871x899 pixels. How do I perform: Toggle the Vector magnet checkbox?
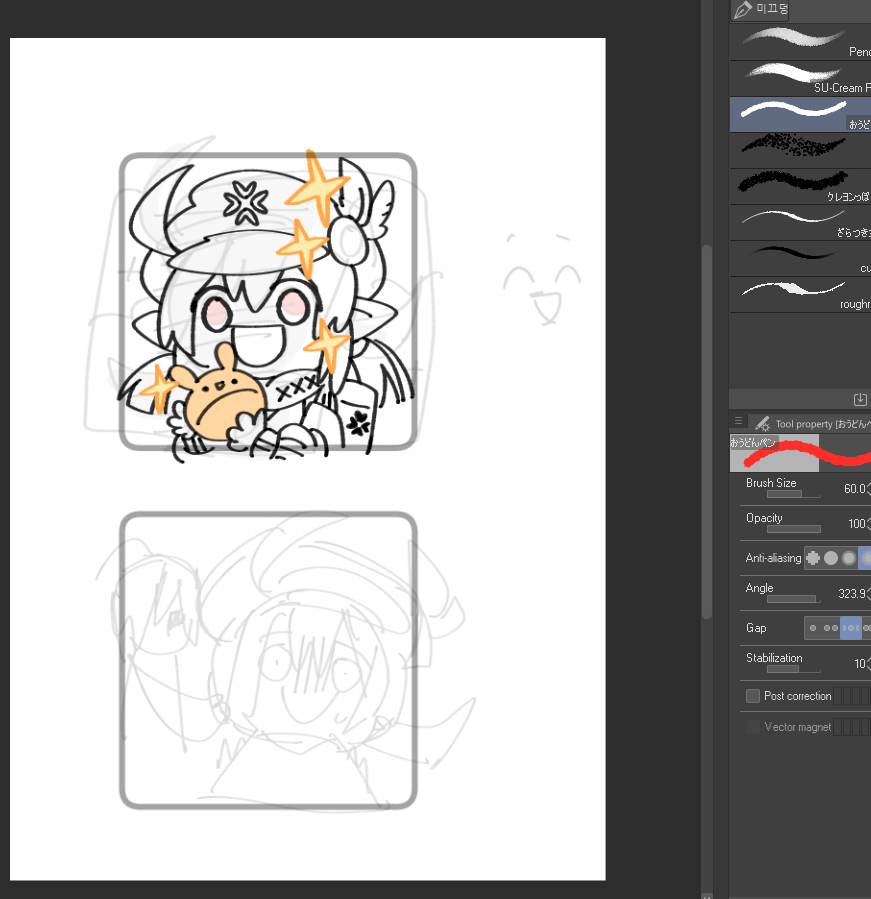753,727
